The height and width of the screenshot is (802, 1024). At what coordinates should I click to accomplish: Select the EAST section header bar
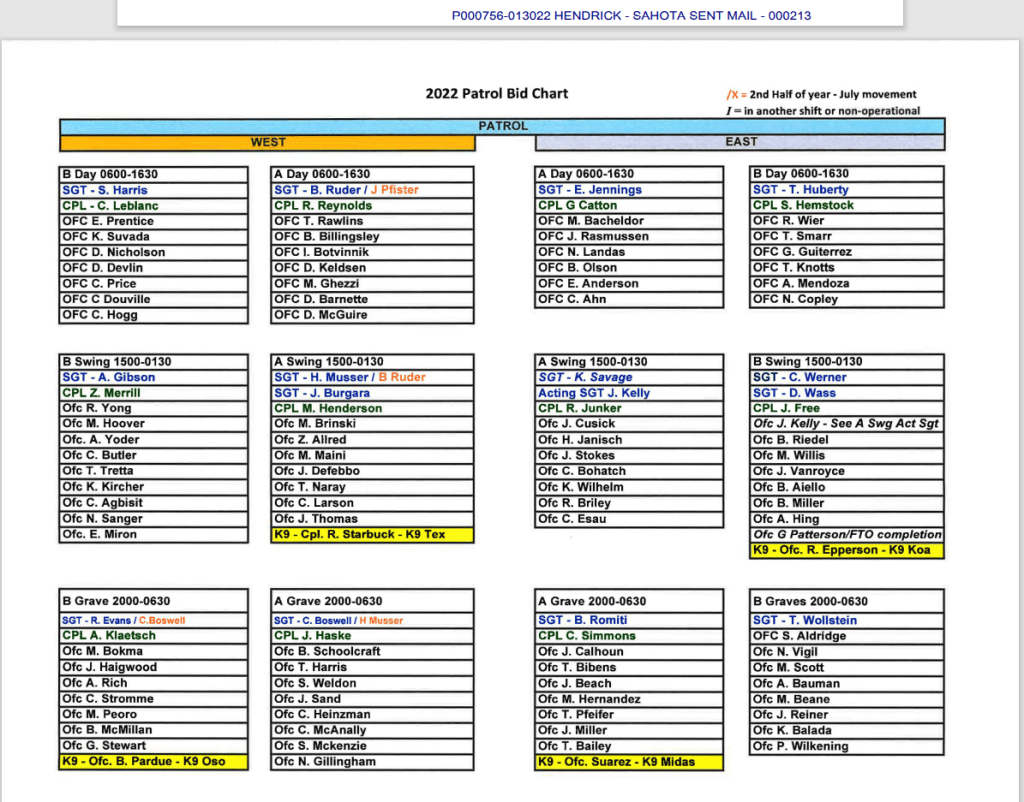(x=740, y=142)
